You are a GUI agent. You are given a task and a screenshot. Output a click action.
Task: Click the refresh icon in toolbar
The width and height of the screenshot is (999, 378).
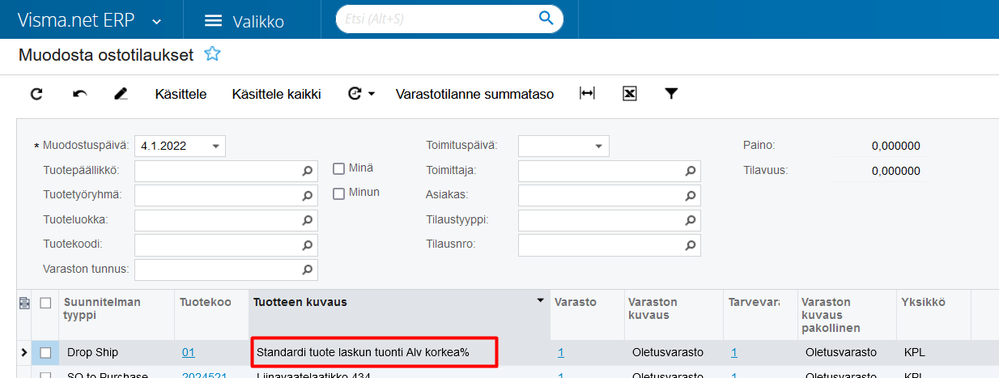click(x=37, y=94)
